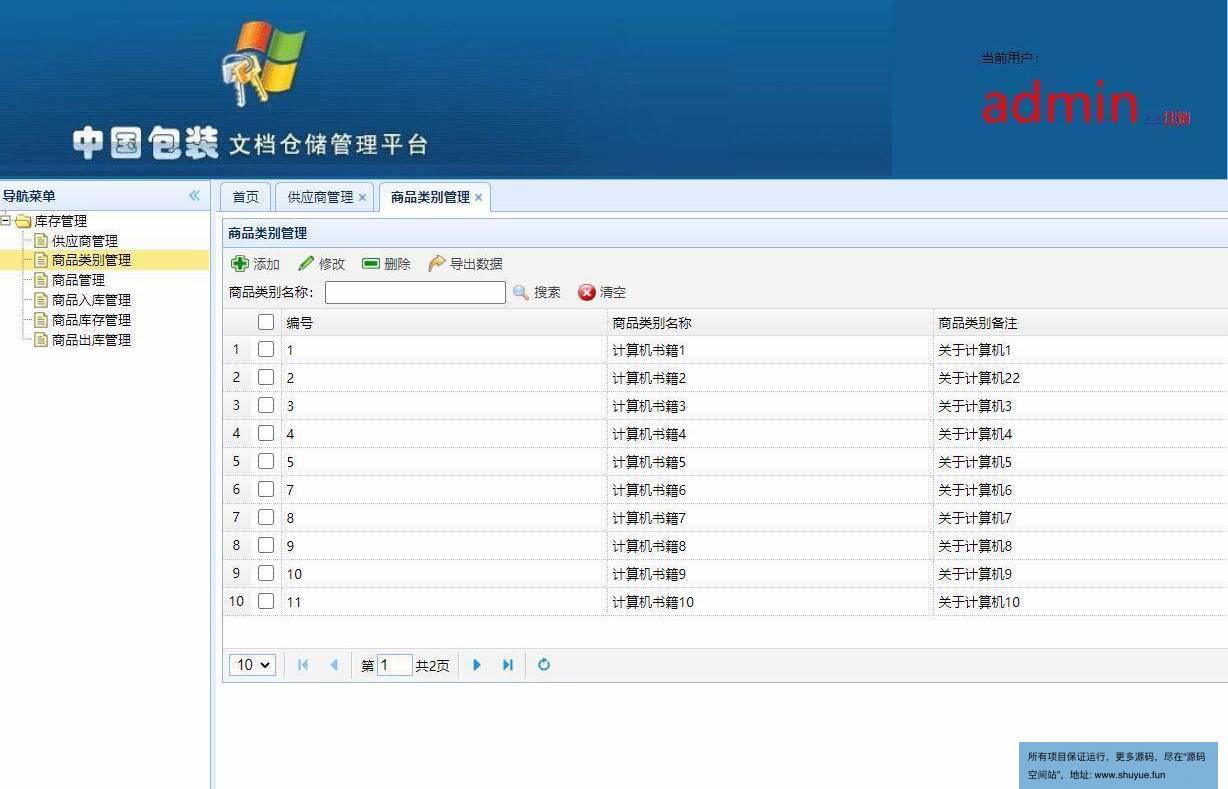The image size is (1228, 789).
Task: Refresh the table with reload icon
Action: coord(544,665)
